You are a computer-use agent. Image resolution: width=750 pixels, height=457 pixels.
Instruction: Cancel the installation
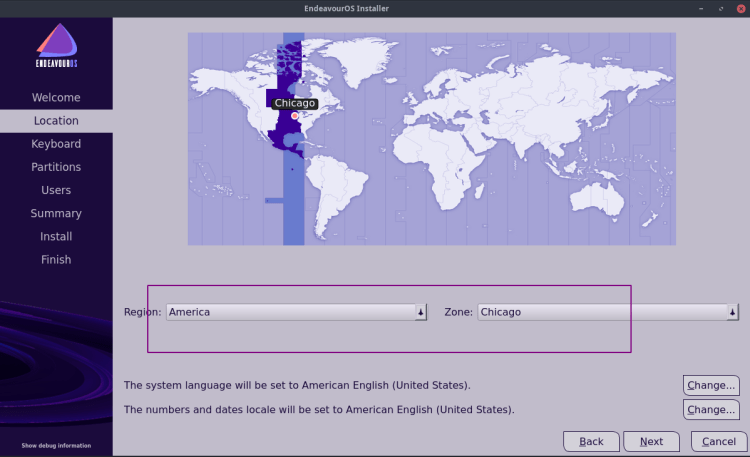click(719, 441)
